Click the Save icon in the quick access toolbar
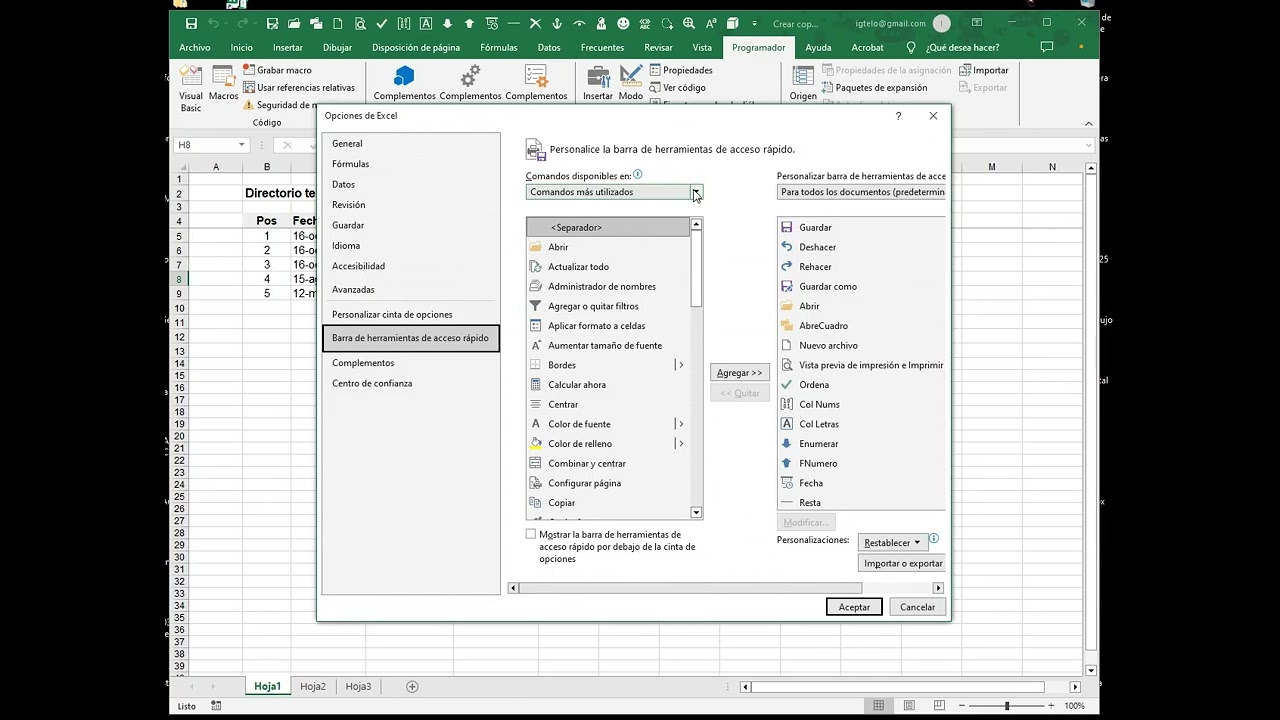This screenshot has height=720, width=1280. tap(191, 23)
